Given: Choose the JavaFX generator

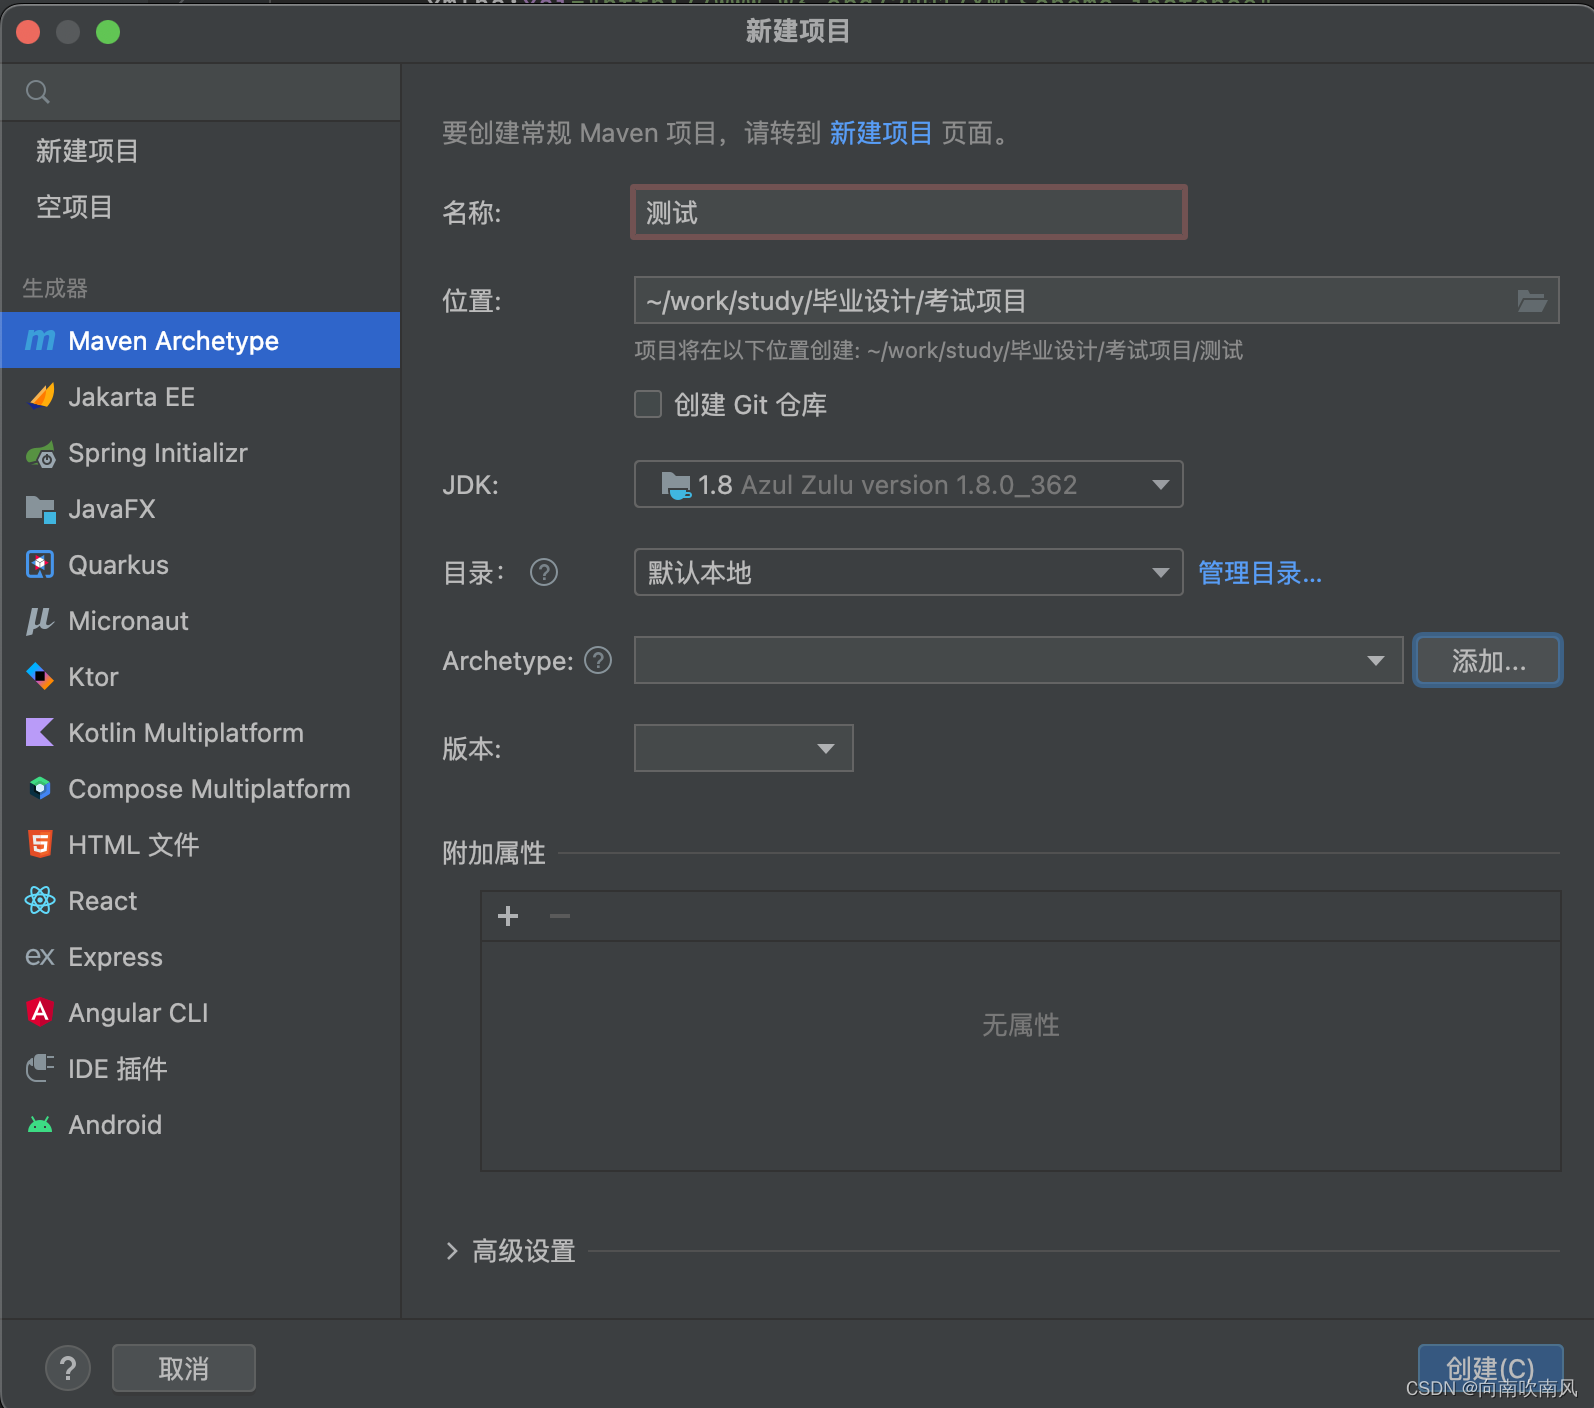Looking at the screenshot, I should 200,509.
